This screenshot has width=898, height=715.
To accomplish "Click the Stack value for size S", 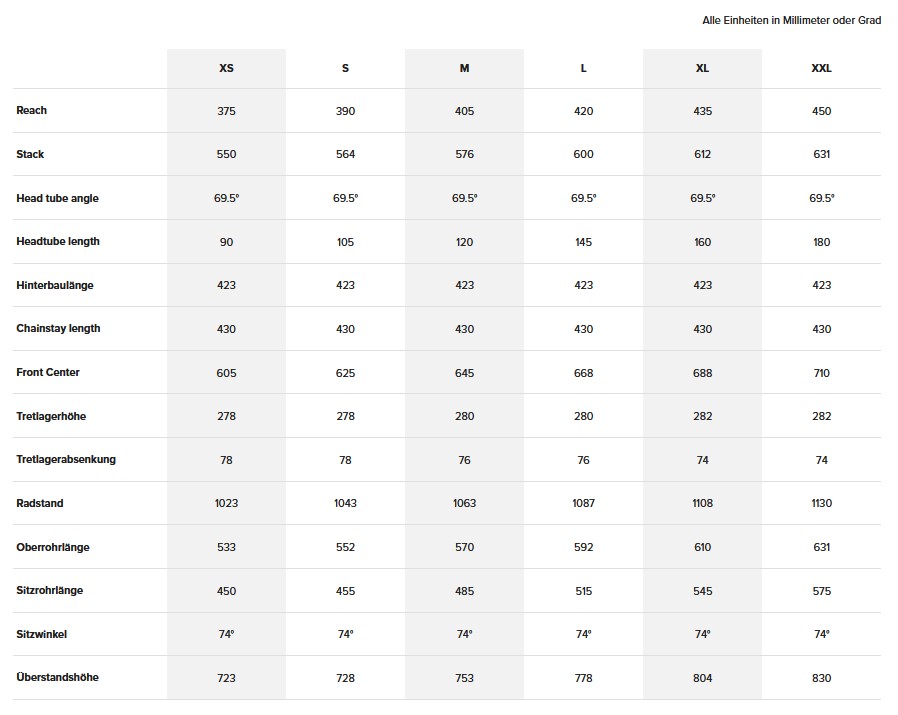I will (x=345, y=155).
